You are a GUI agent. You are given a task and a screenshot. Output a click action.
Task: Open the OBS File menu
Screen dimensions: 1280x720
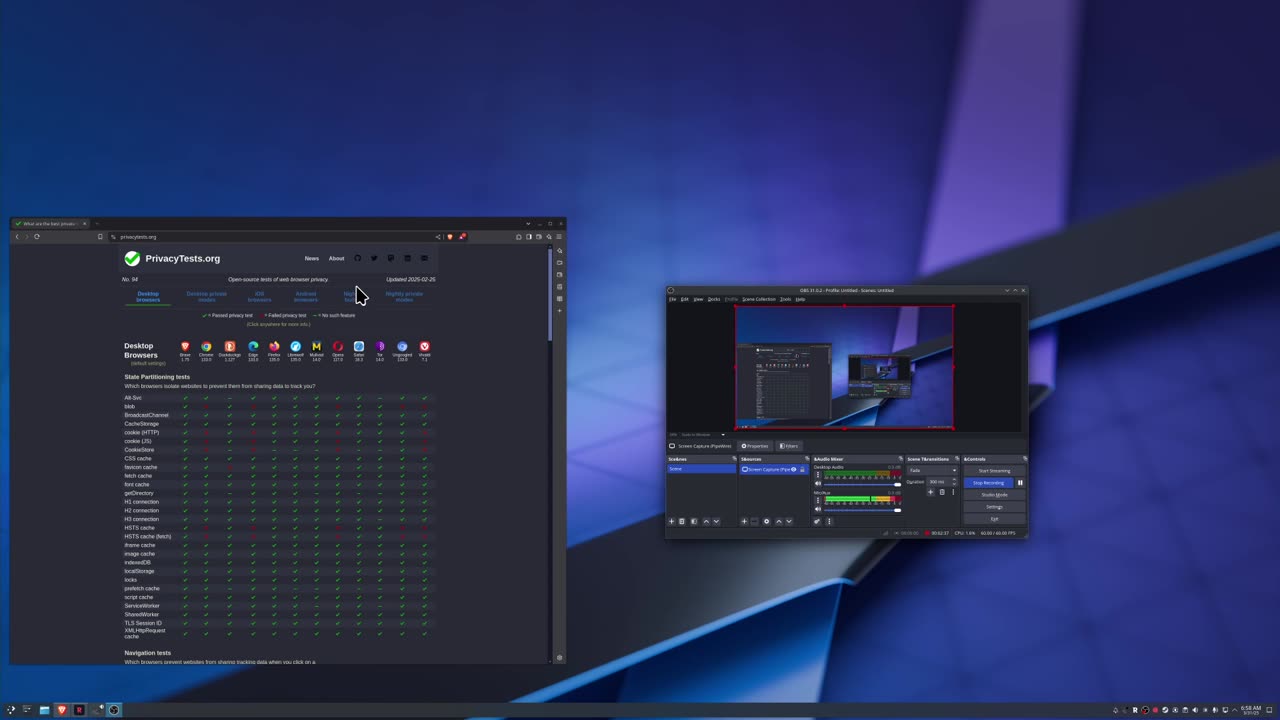pos(672,299)
